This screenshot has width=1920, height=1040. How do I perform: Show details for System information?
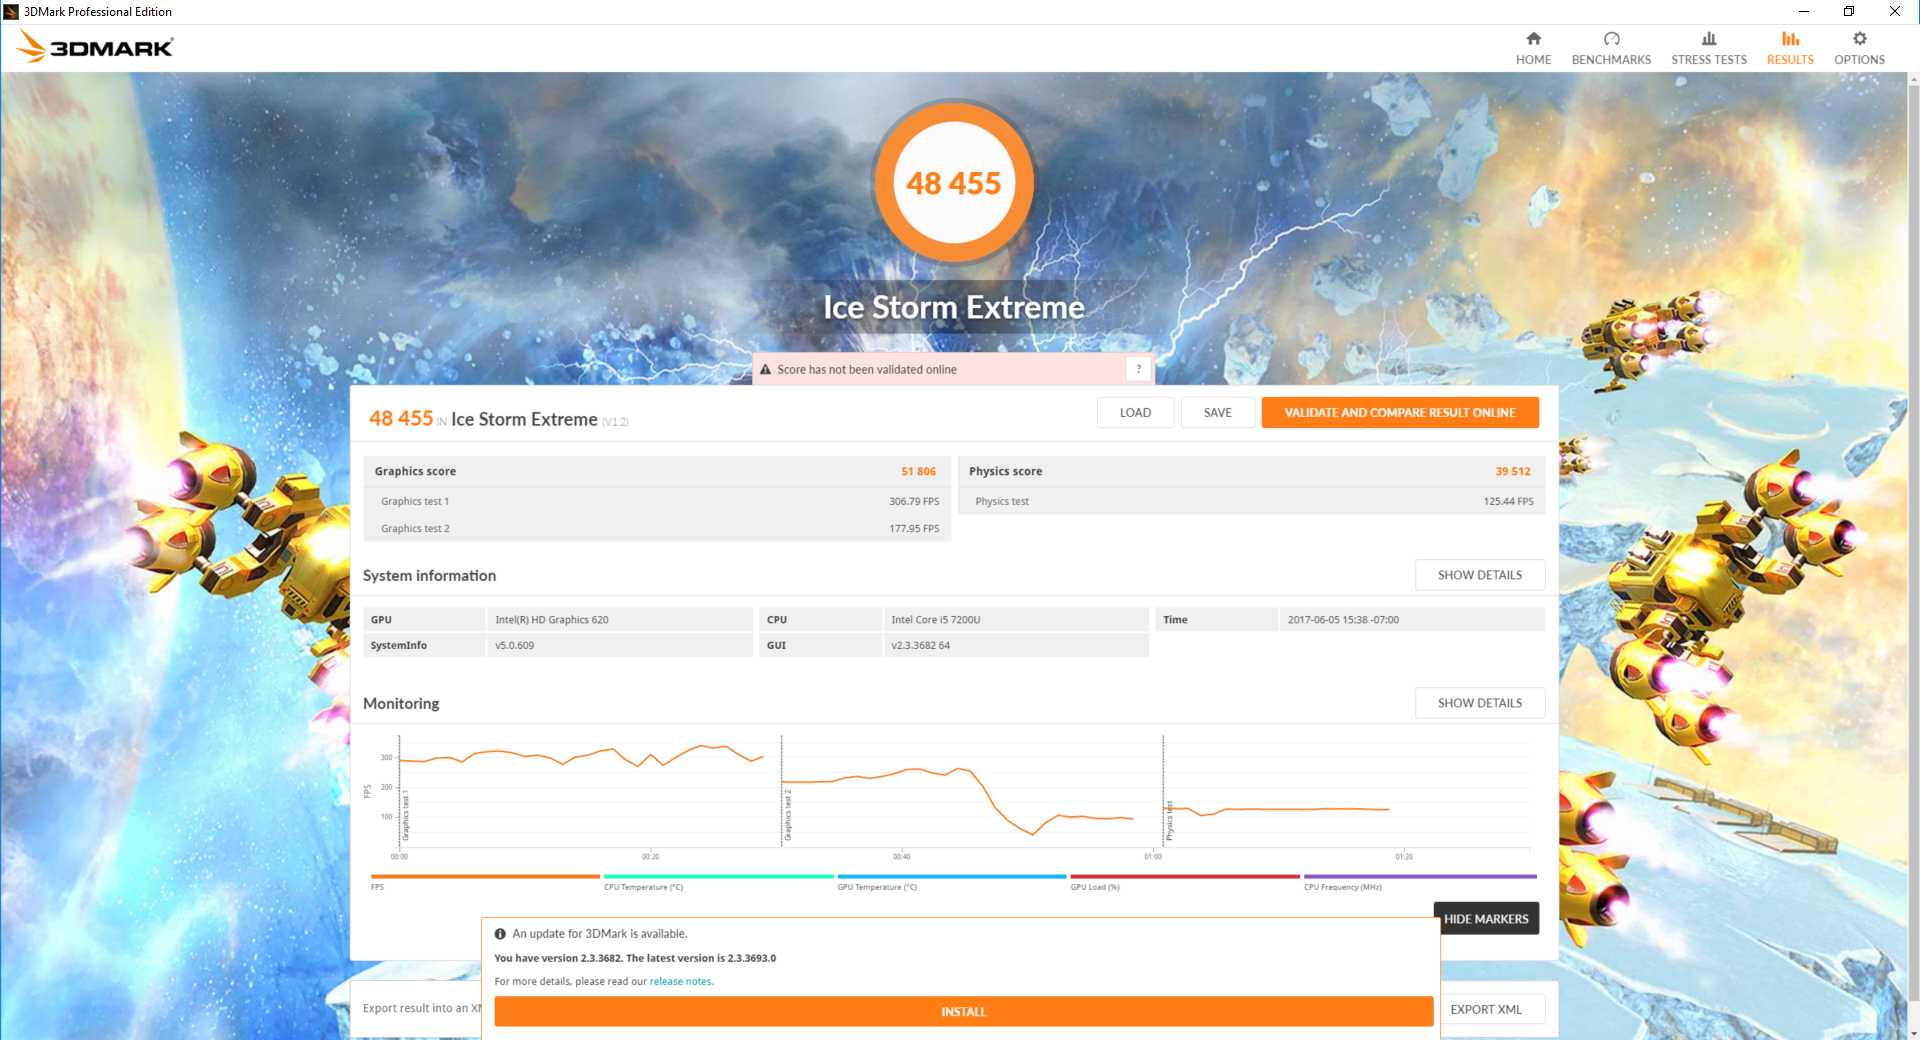[1480, 575]
